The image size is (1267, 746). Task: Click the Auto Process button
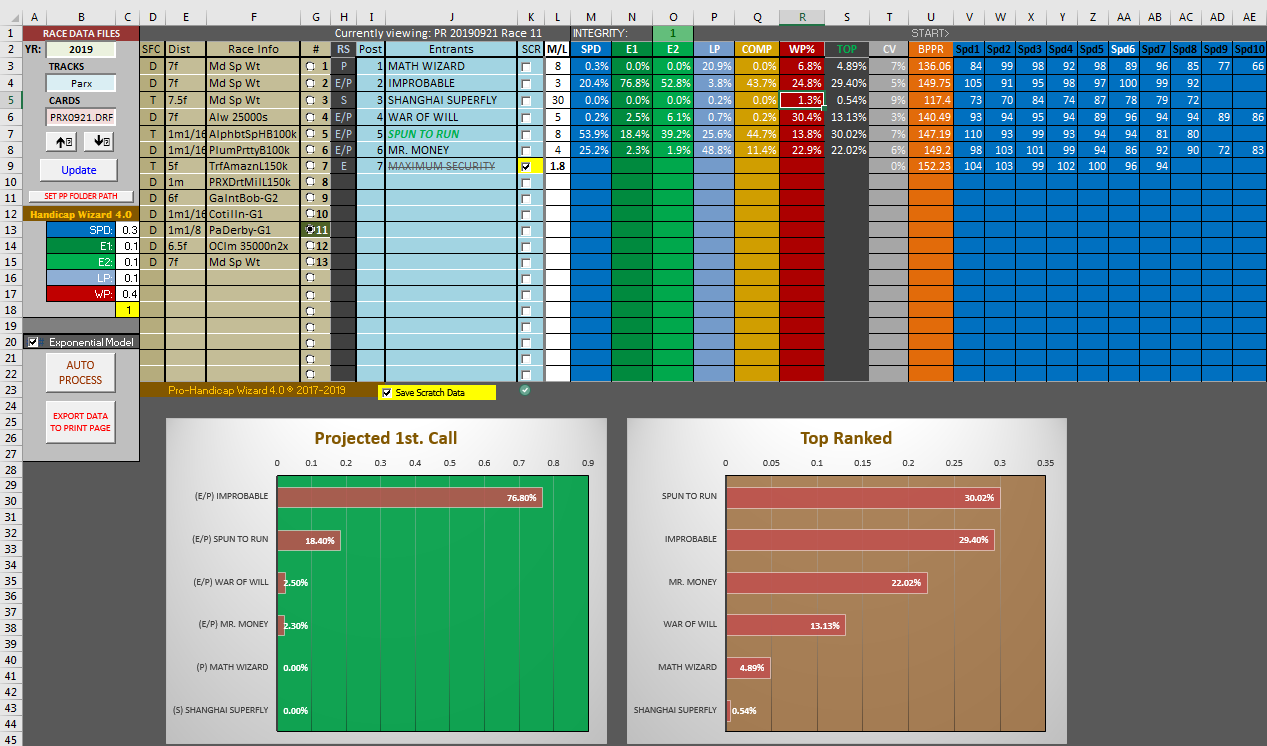tap(80, 373)
